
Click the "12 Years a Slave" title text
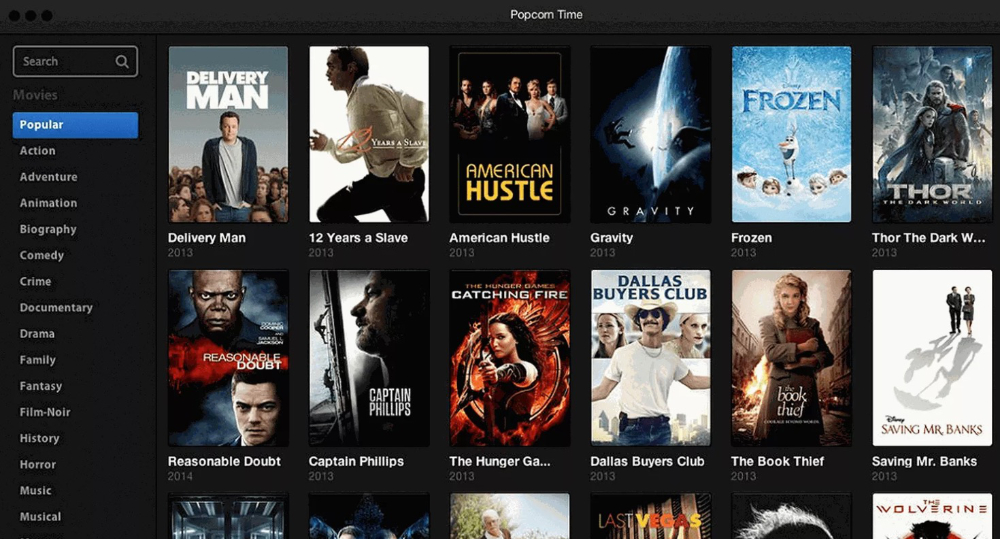pyautogui.click(x=358, y=238)
